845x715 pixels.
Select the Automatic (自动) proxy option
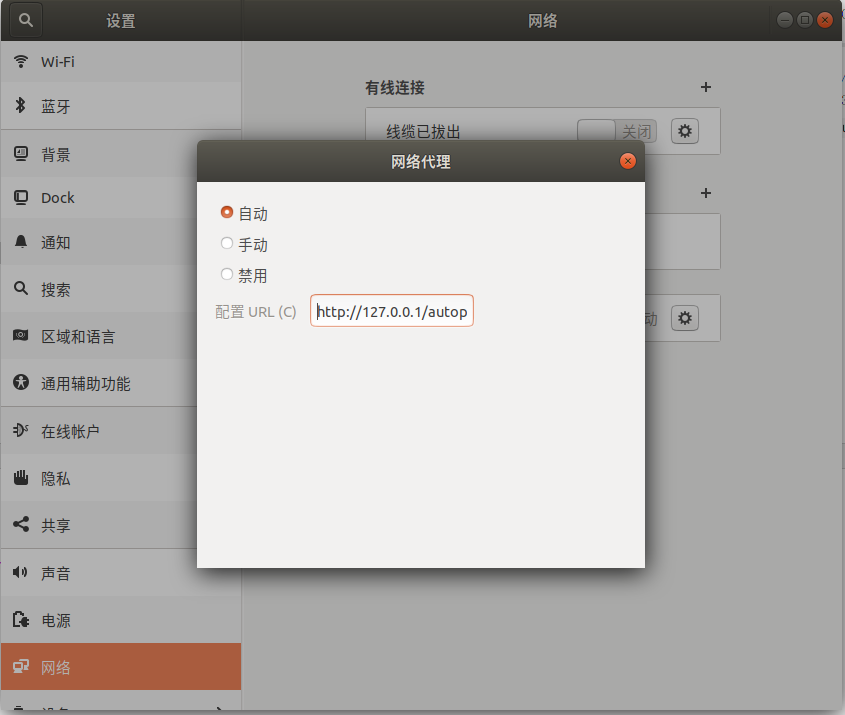pos(227,213)
